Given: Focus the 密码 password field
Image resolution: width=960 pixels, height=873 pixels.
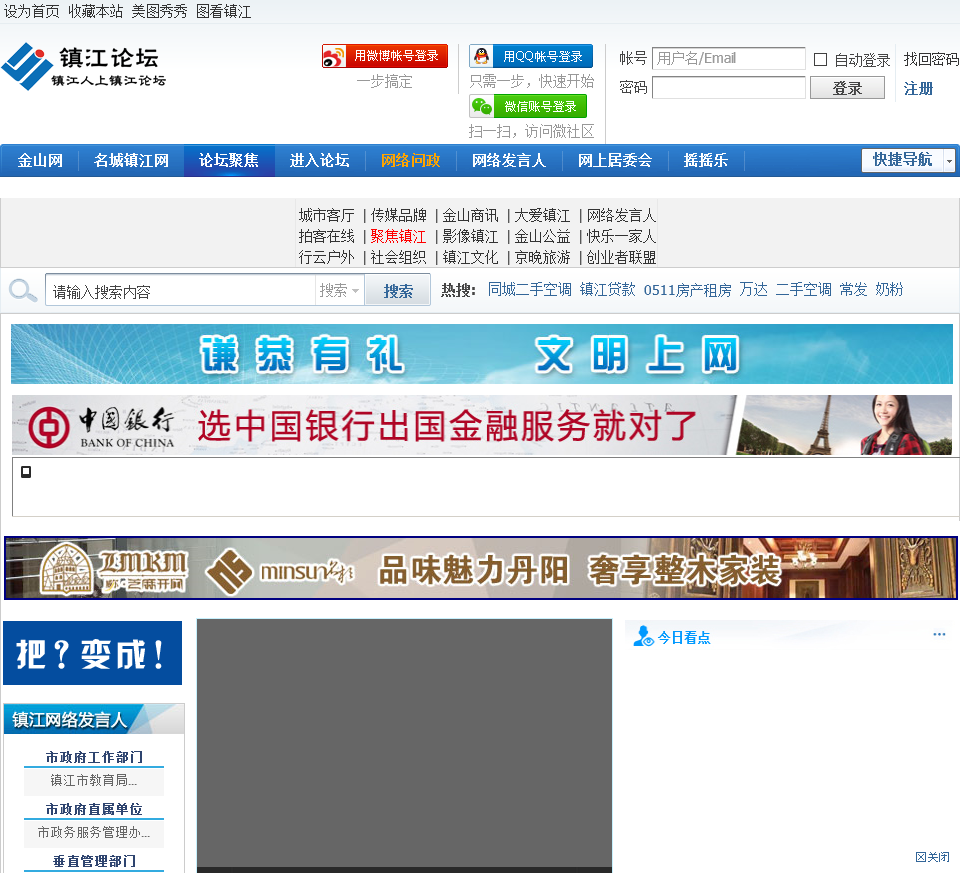Looking at the screenshot, I should coord(729,88).
